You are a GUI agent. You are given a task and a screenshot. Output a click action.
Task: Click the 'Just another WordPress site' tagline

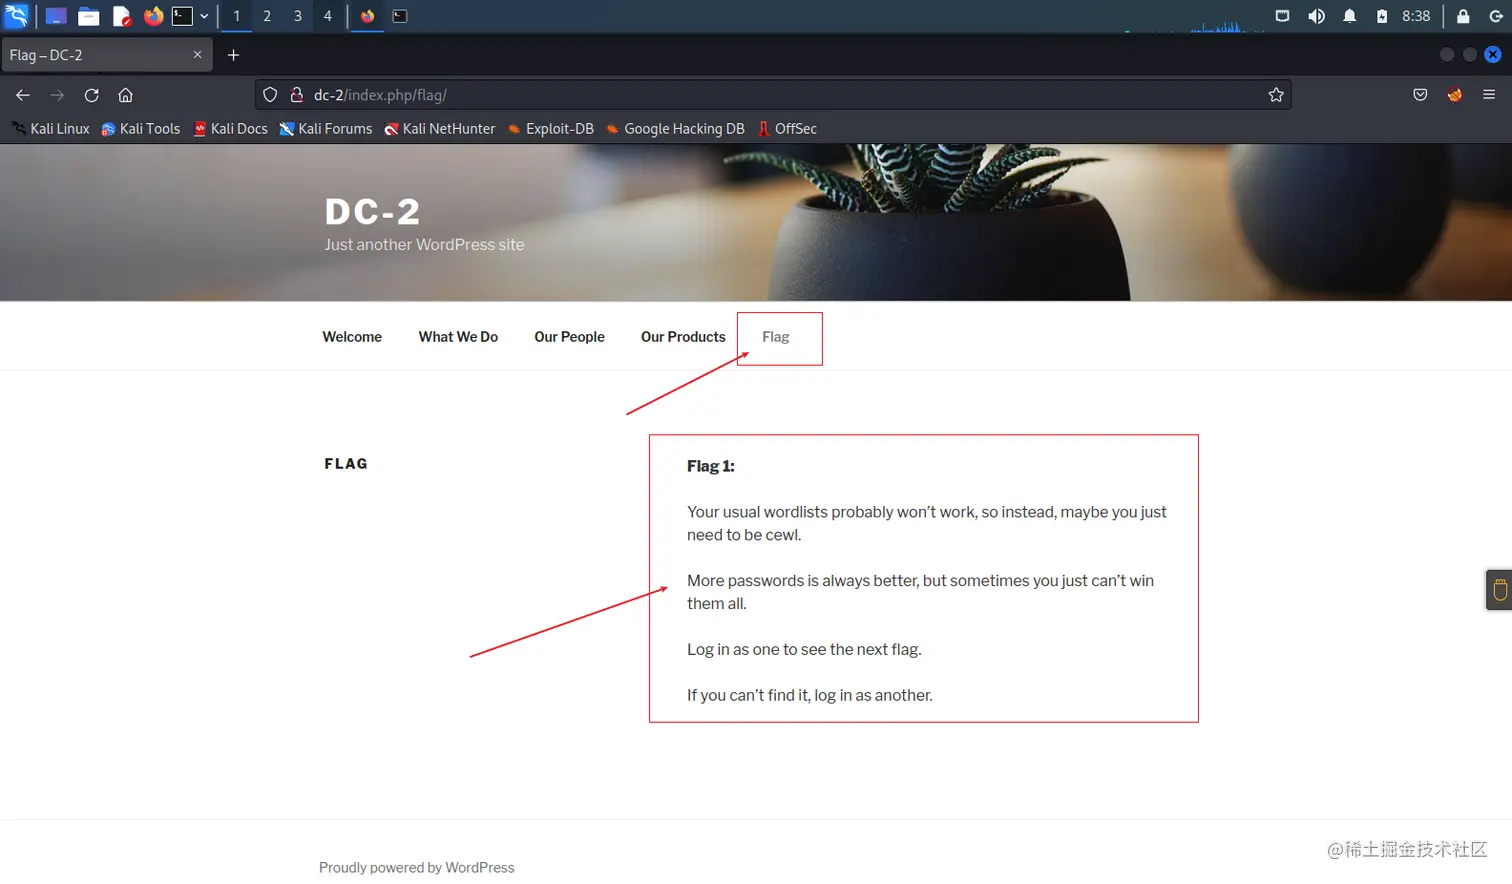[424, 245]
